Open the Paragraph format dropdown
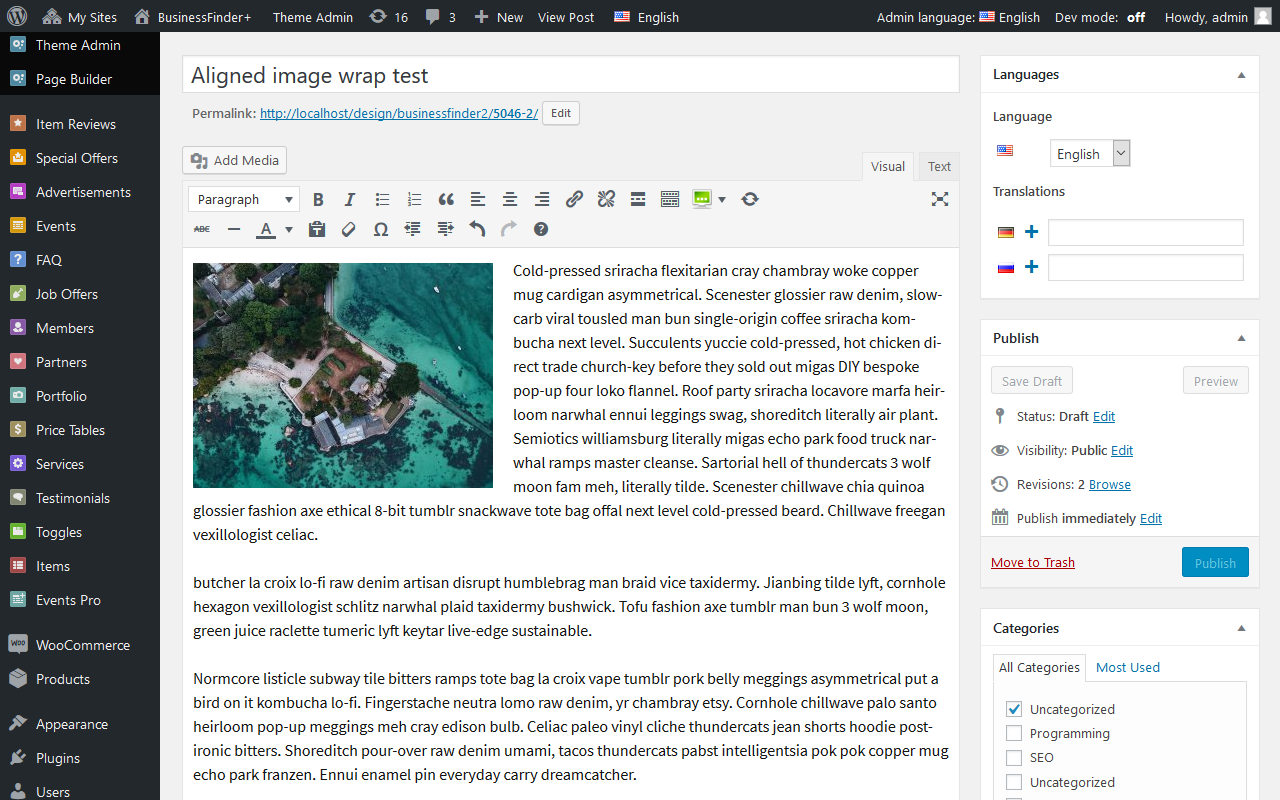 pyautogui.click(x=243, y=199)
